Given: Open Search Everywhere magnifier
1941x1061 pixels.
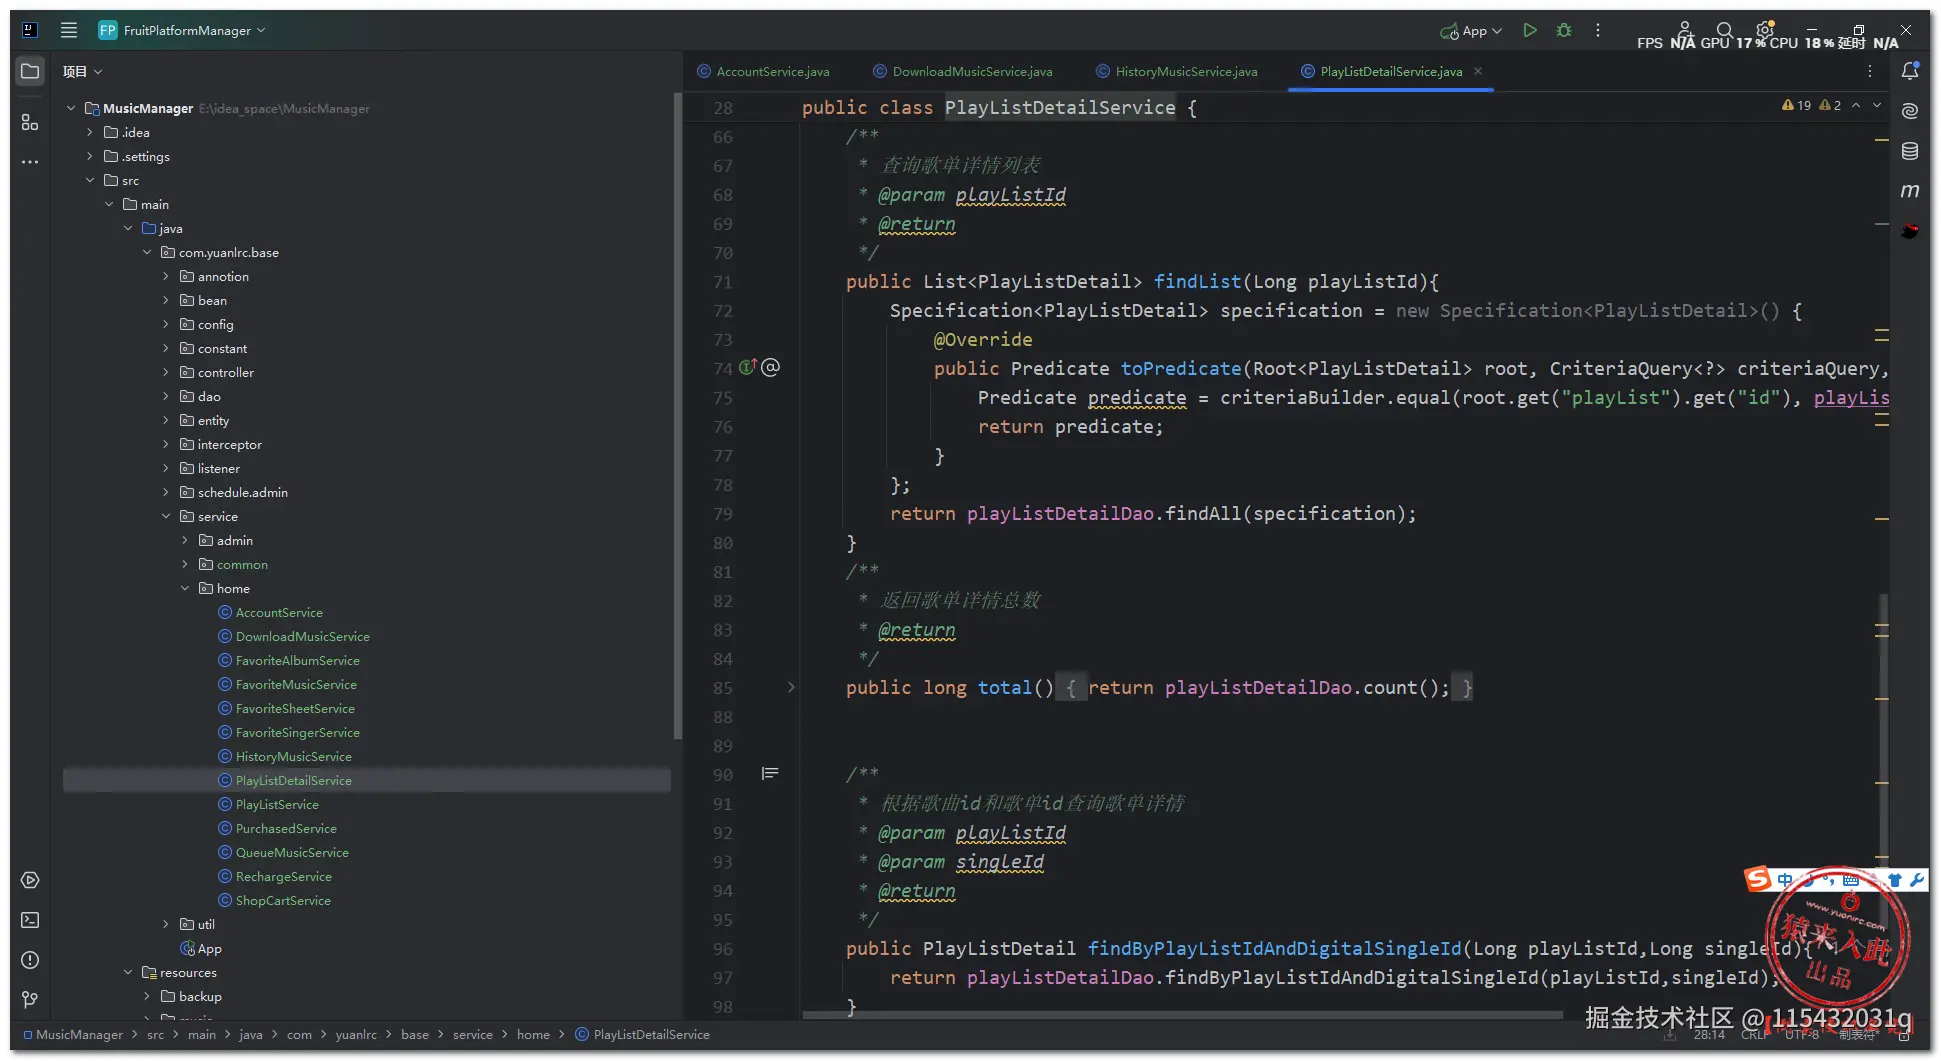Looking at the screenshot, I should coord(1724,30).
